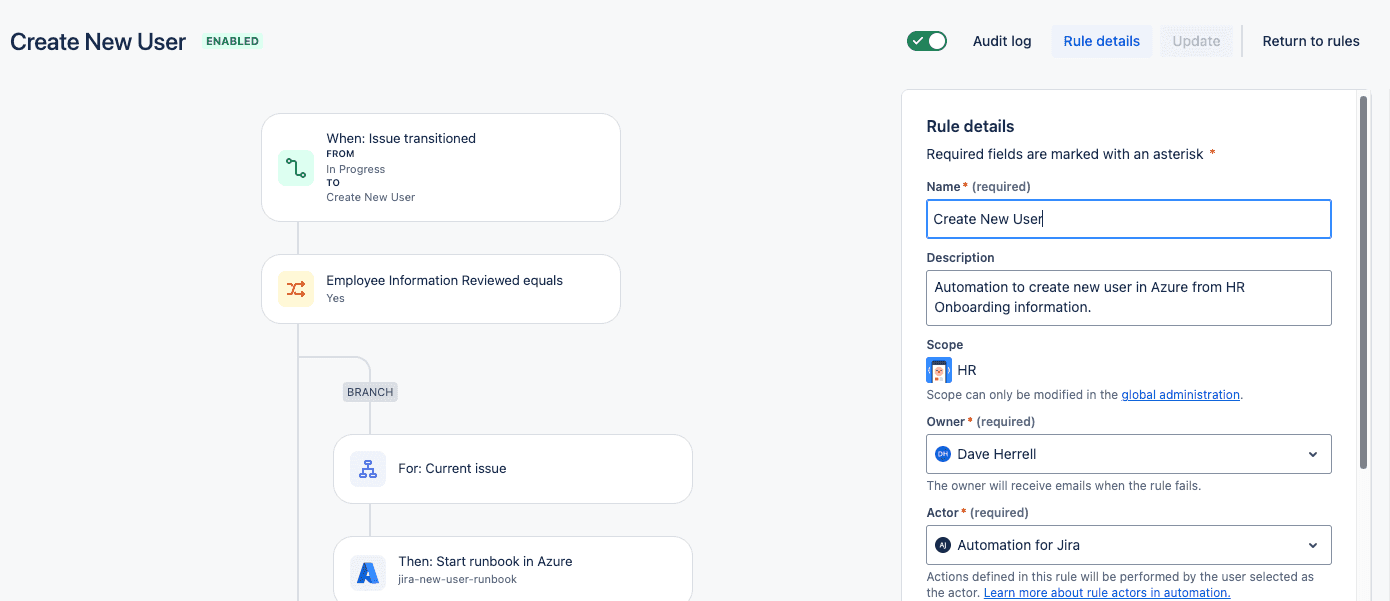Click the jira-new-user-runbook text
The image size is (1390, 601).
pyautogui.click(x=457, y=580)
